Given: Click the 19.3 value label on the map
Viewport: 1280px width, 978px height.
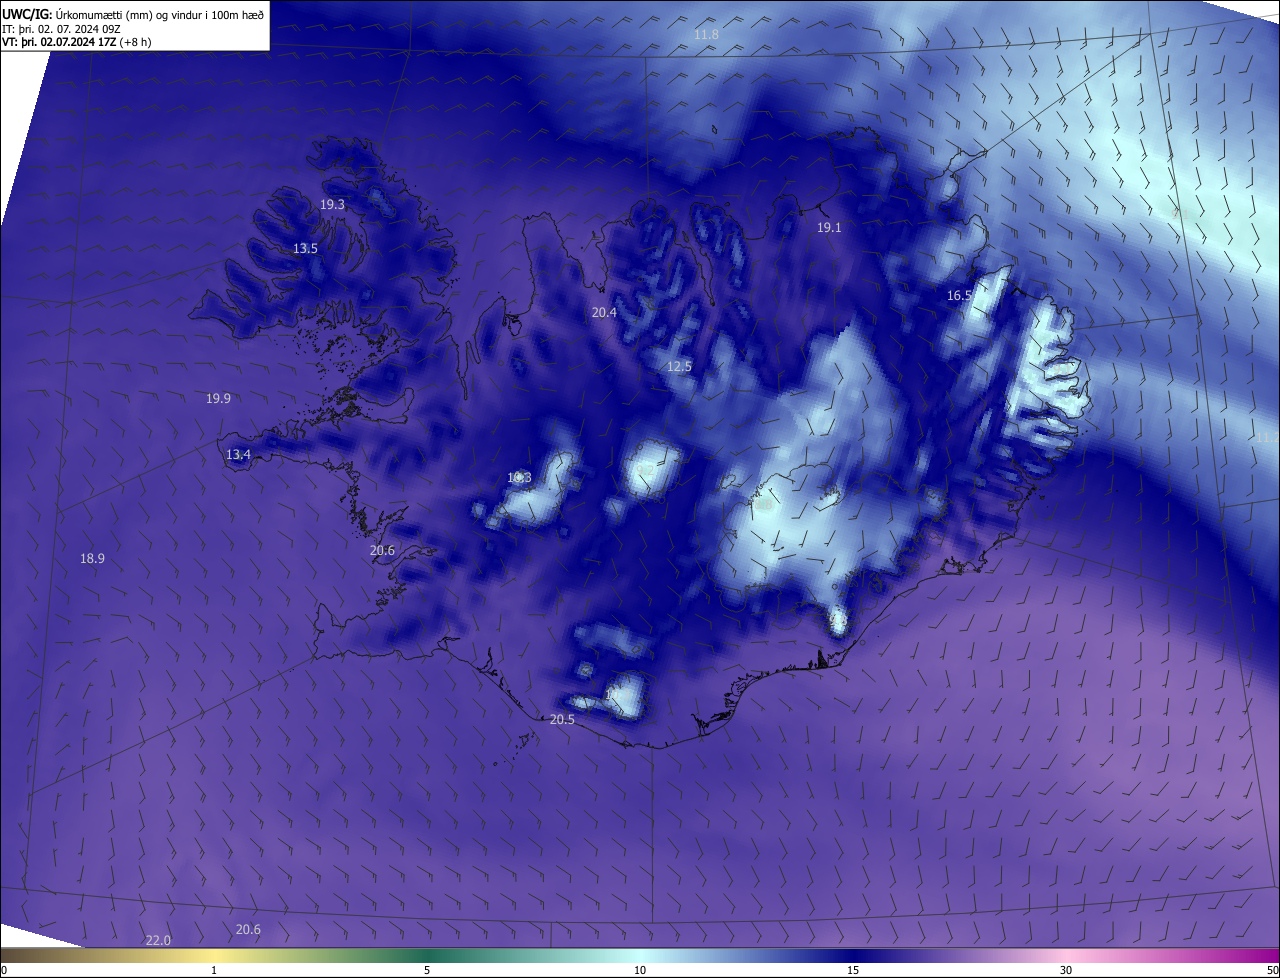Looking at the screenshot, I should (332, 204).
